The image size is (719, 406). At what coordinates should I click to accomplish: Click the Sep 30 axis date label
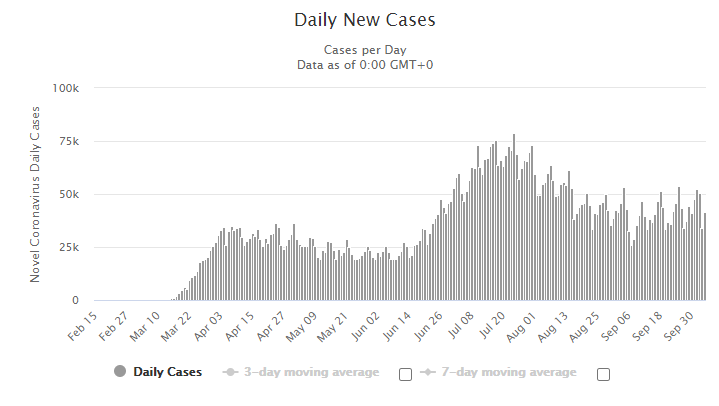pyautogui.click(x=678, y=326)
